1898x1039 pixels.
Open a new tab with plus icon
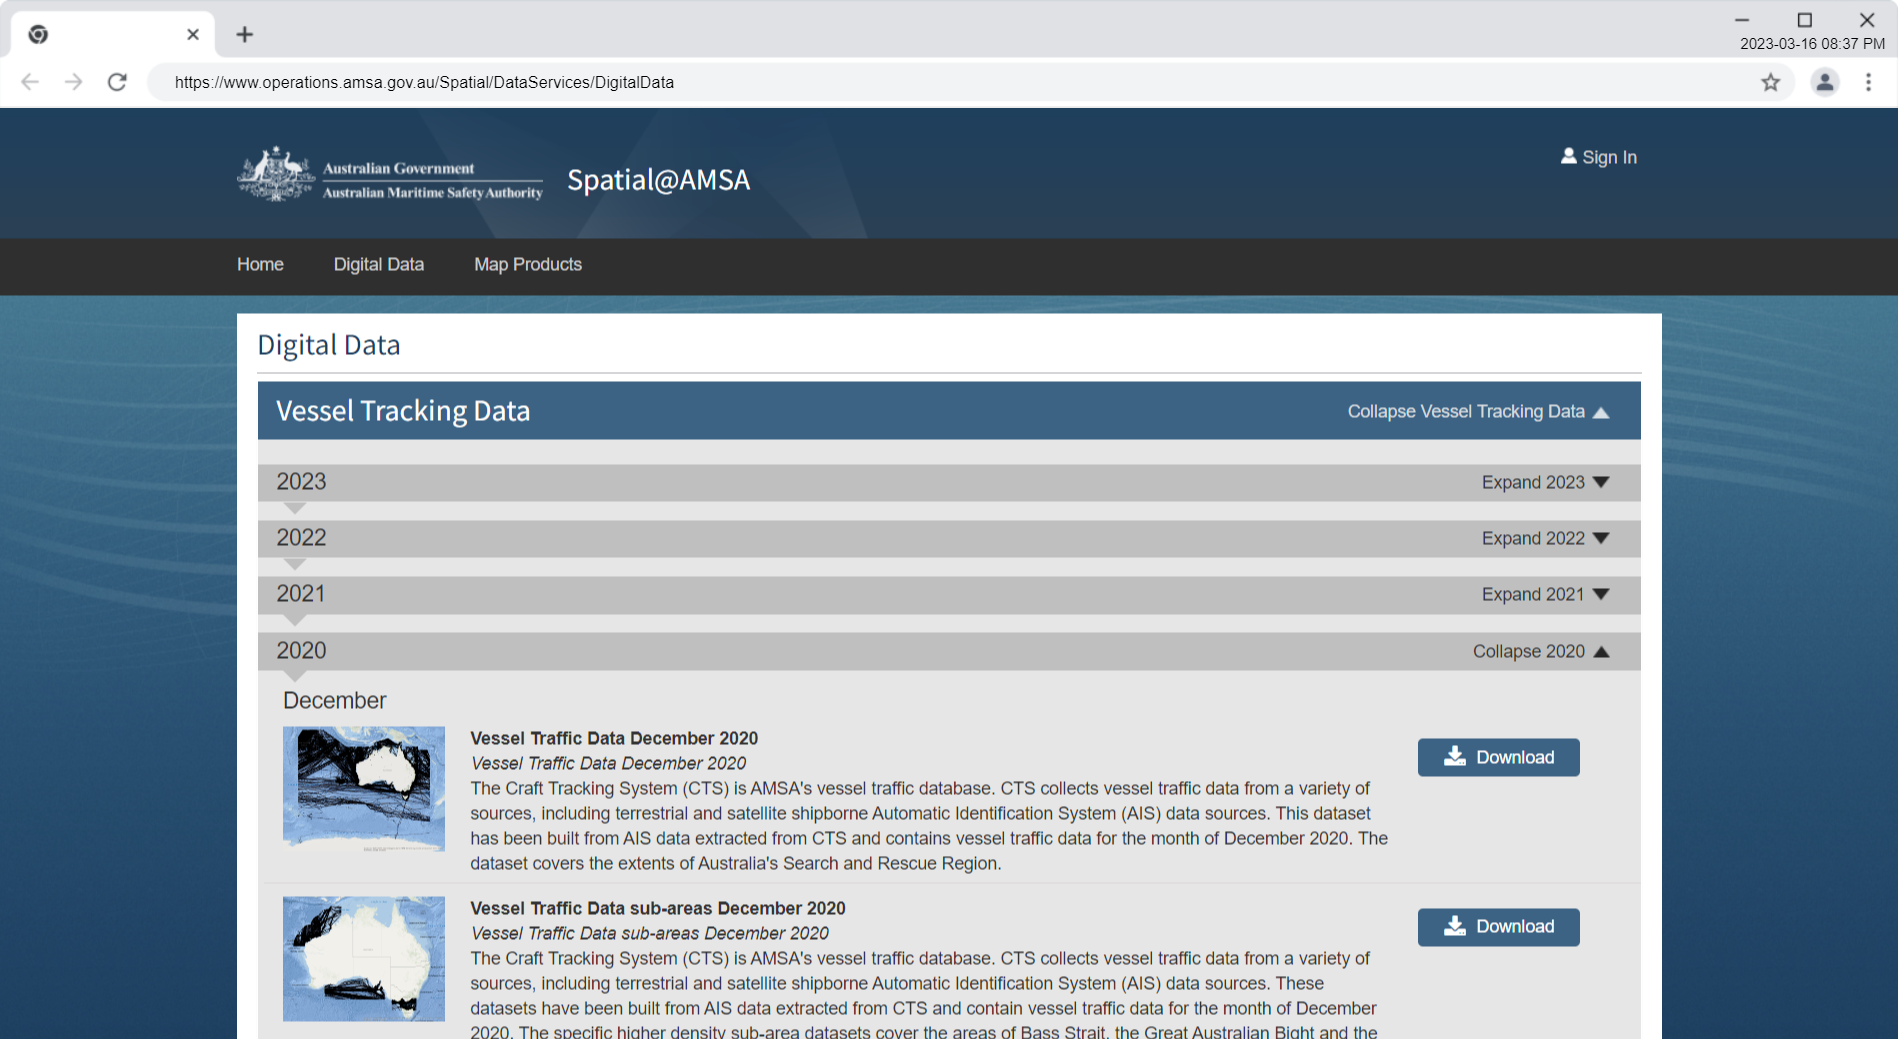[x=245, y=34]
